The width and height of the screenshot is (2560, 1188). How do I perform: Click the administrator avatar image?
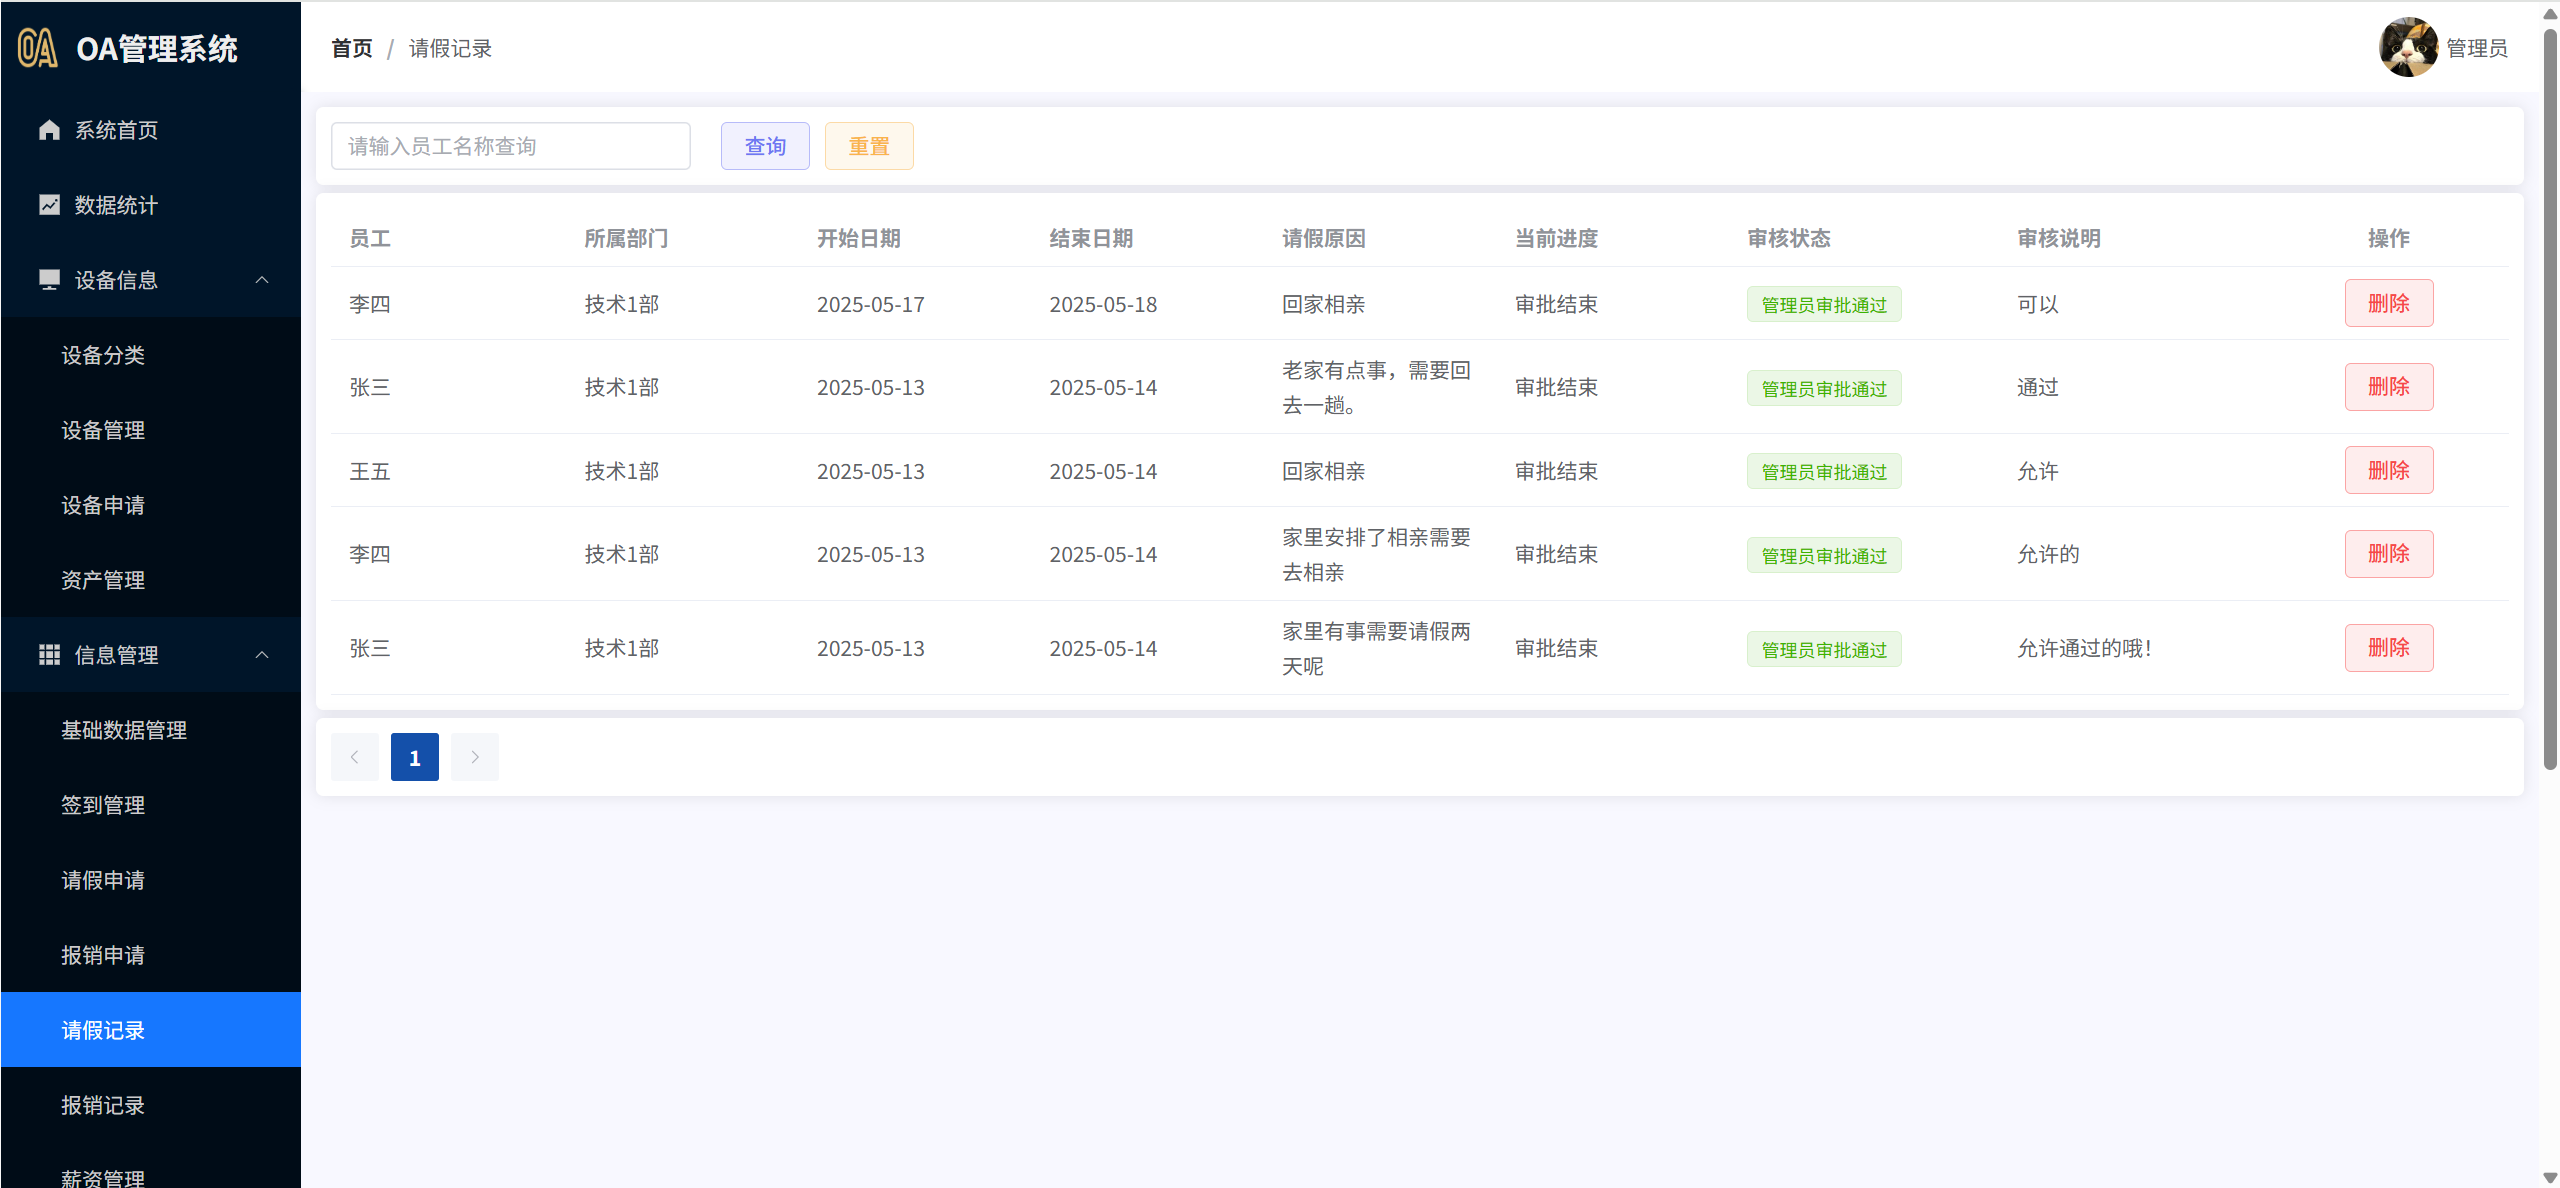point(2408,47)
